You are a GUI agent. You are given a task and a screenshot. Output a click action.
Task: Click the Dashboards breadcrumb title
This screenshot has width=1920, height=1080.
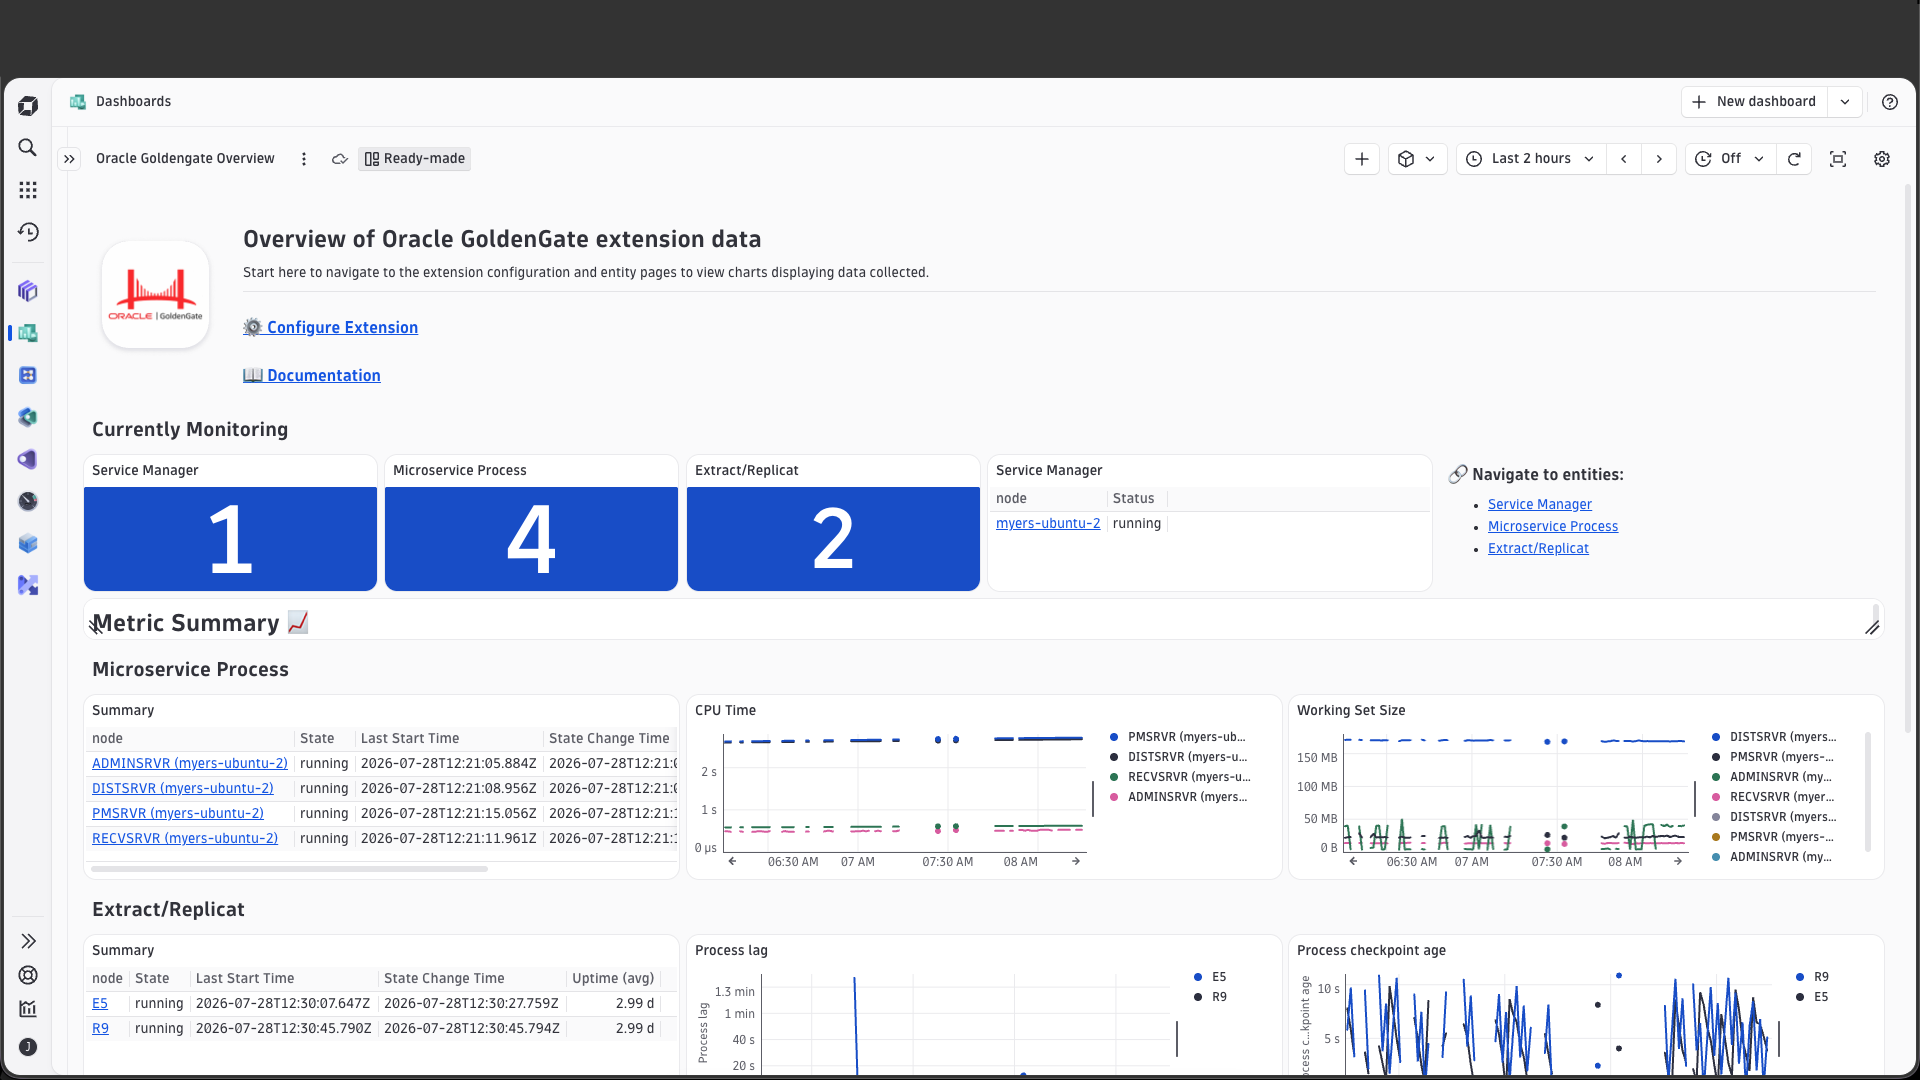tap(133, 102)
